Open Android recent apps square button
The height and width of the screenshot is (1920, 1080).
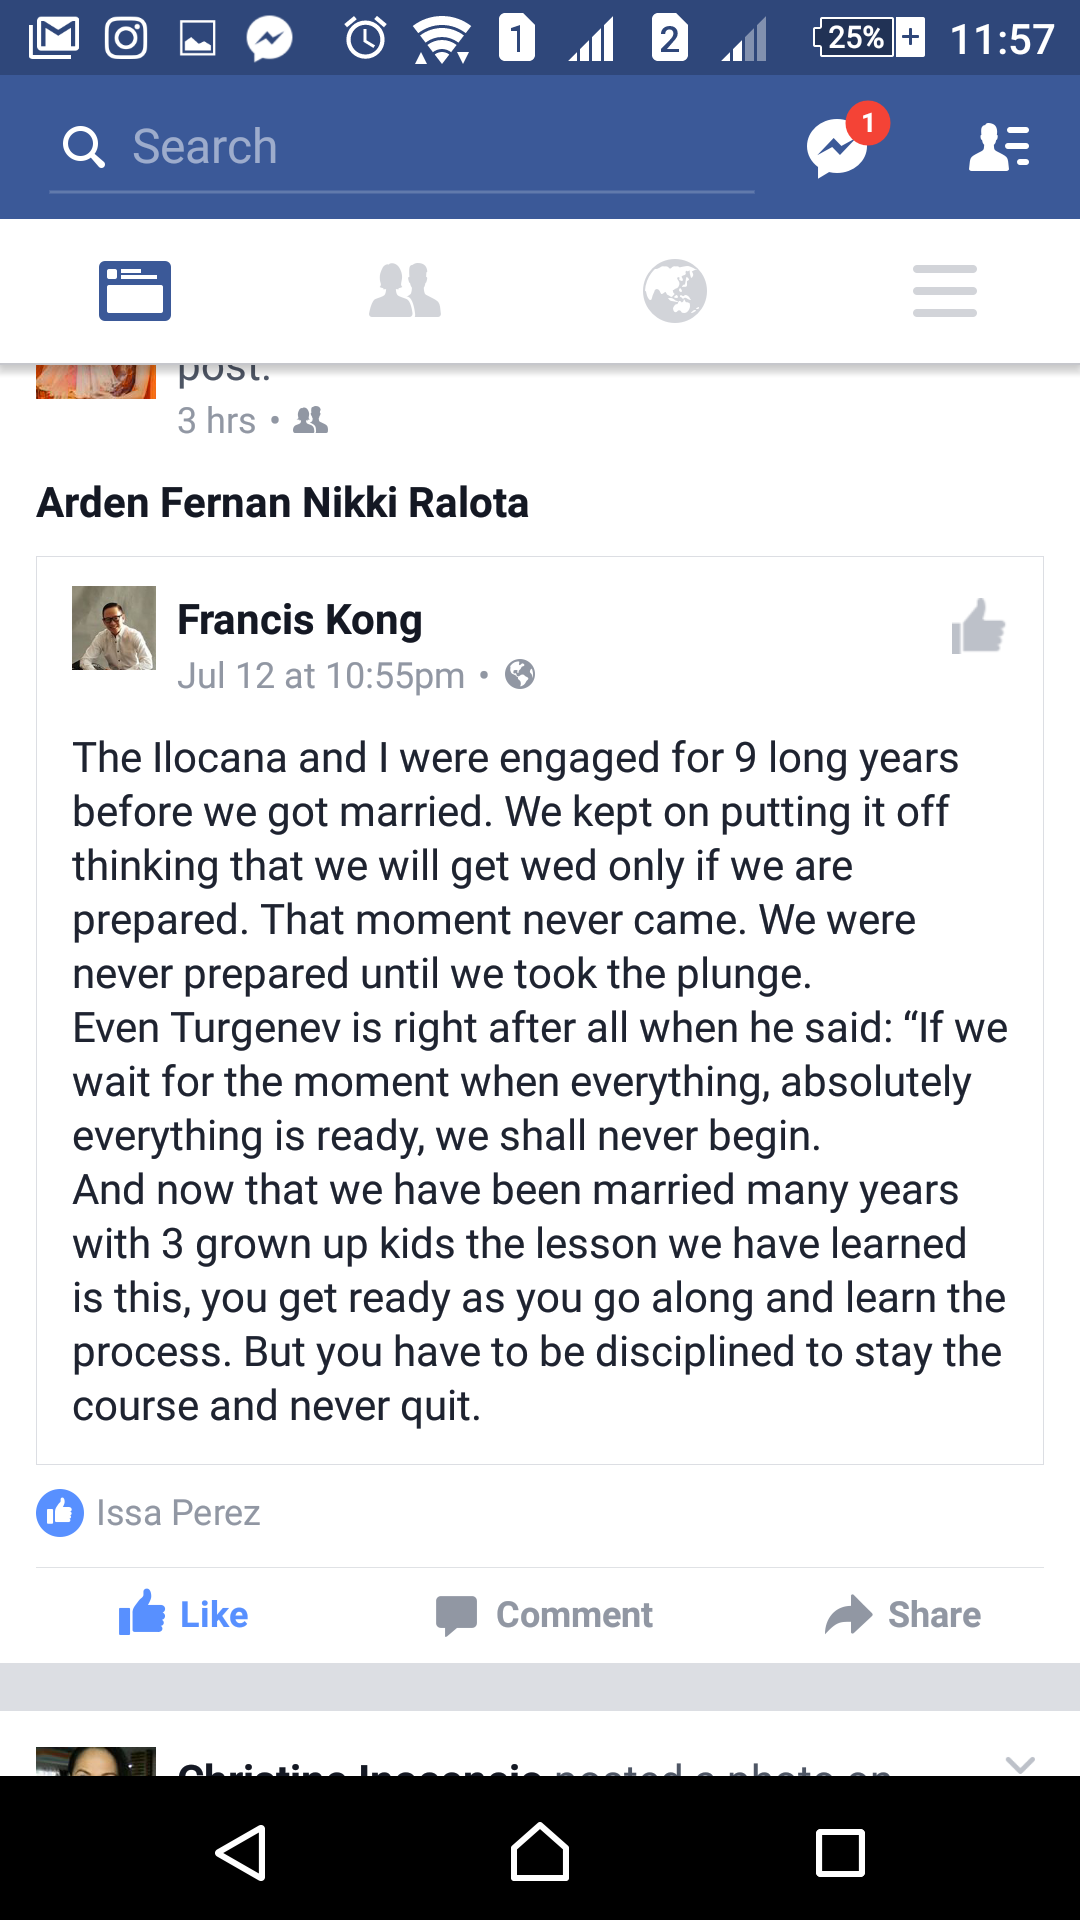pyautogui.click(x=840, y=1852)
